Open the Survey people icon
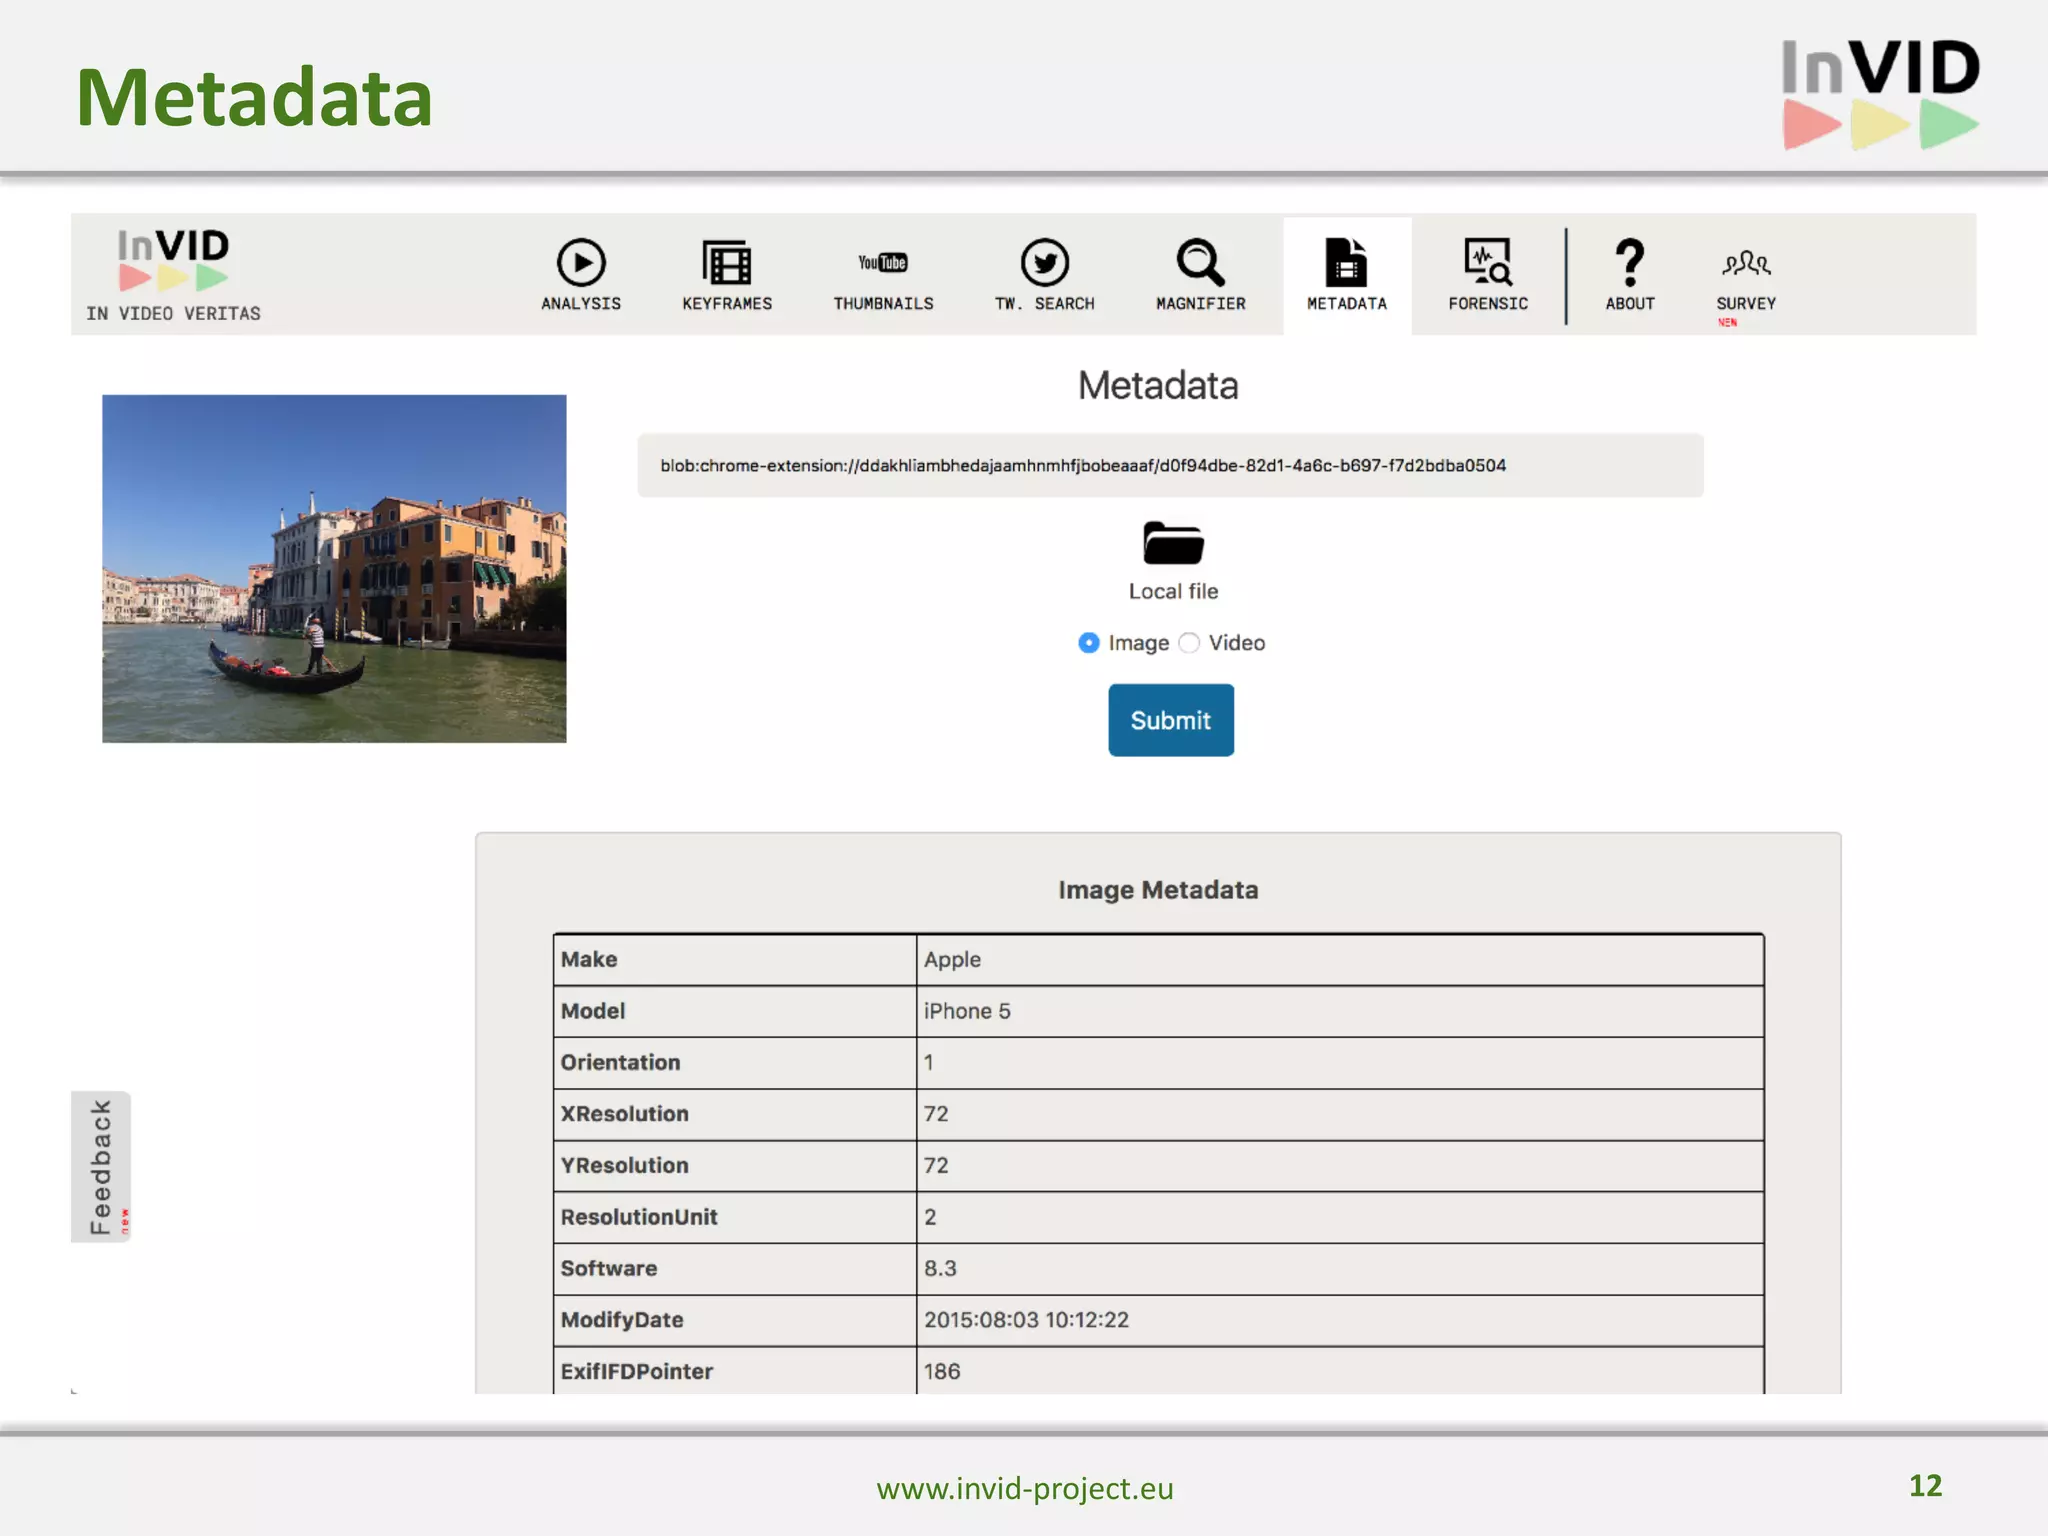The image size is (2048, 1536). pyautogui.click(x=1746, y=263)
